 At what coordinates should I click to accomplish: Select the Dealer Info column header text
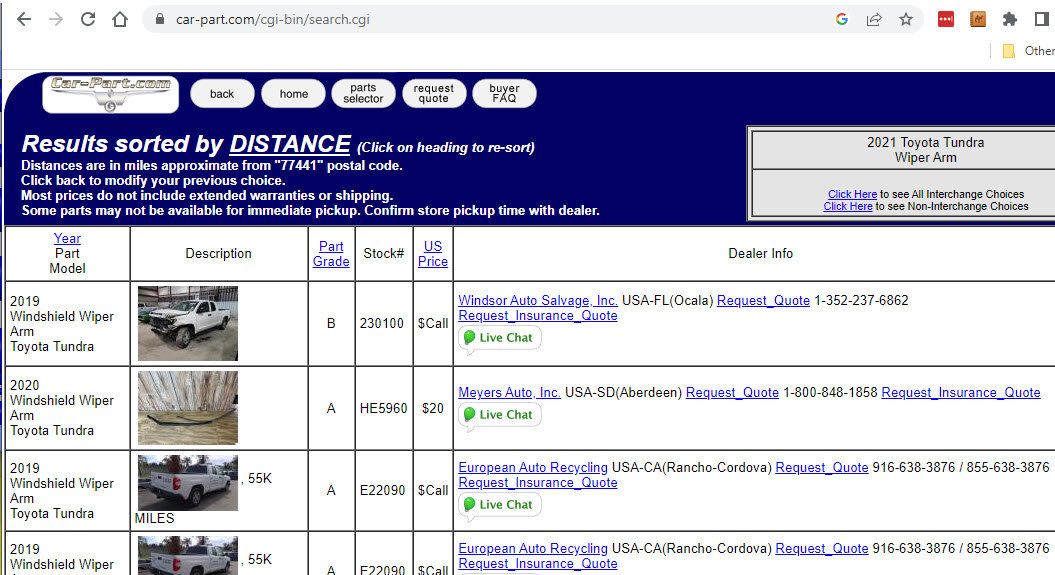(x=760, y=254)
